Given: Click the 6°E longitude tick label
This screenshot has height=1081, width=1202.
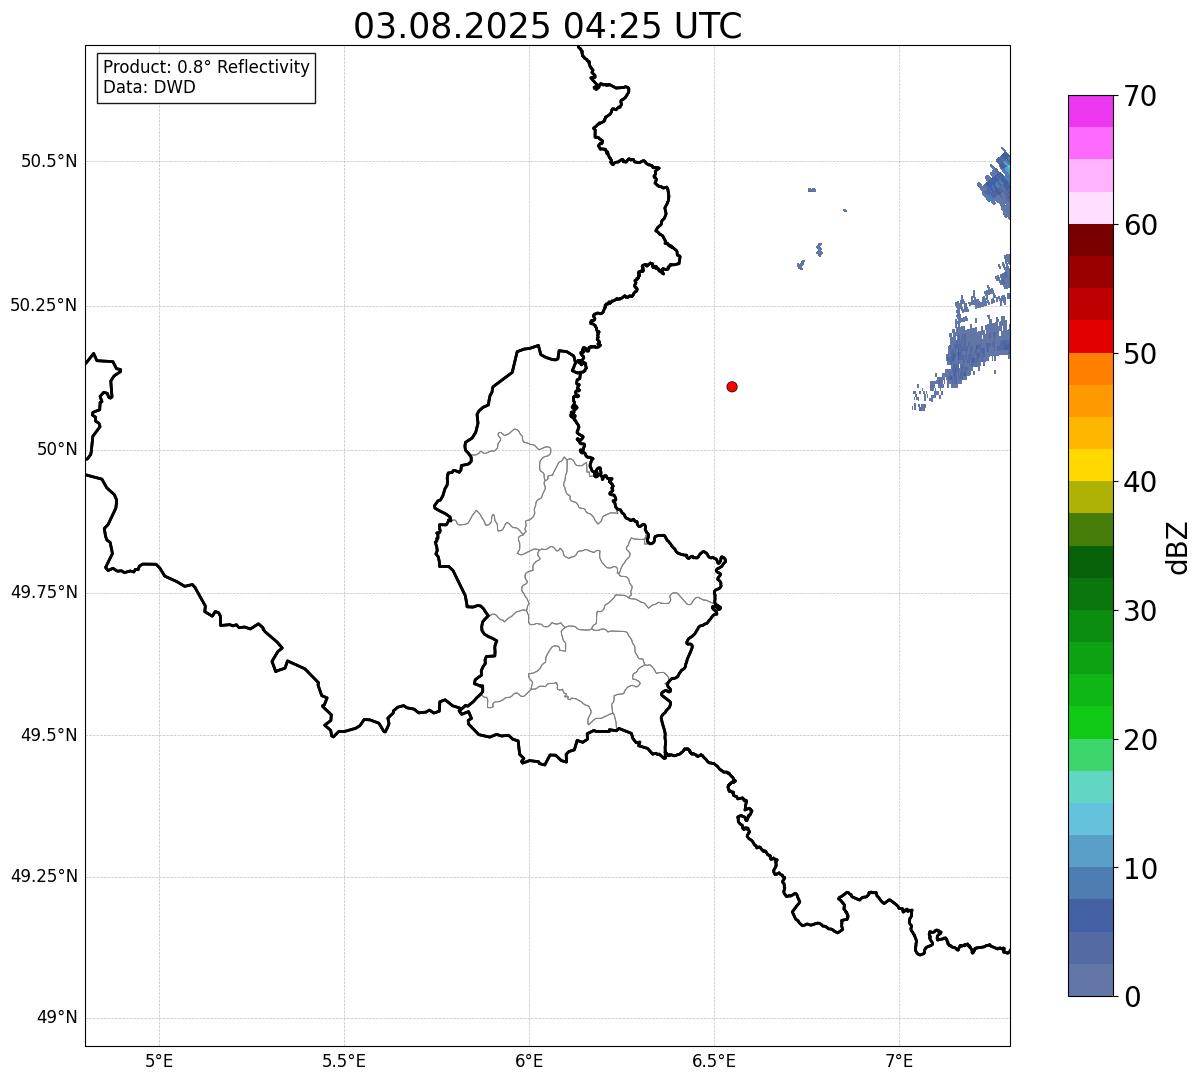Looking at the screenshot, I should pyautogui.click(x=529, y=1061).
